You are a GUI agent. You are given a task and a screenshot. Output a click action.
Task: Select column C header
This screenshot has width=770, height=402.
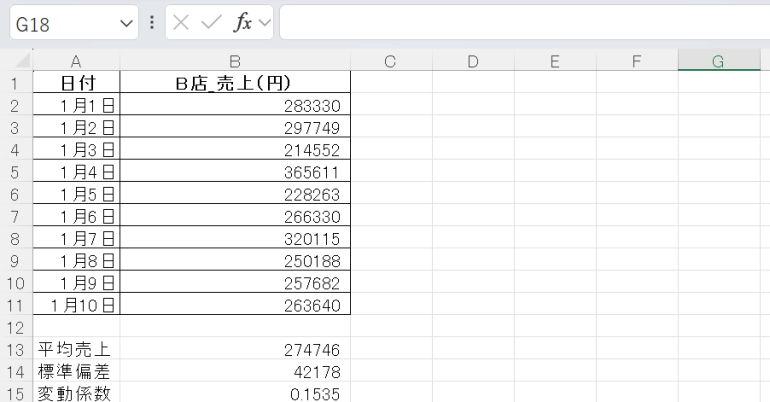tap(391, 61)
